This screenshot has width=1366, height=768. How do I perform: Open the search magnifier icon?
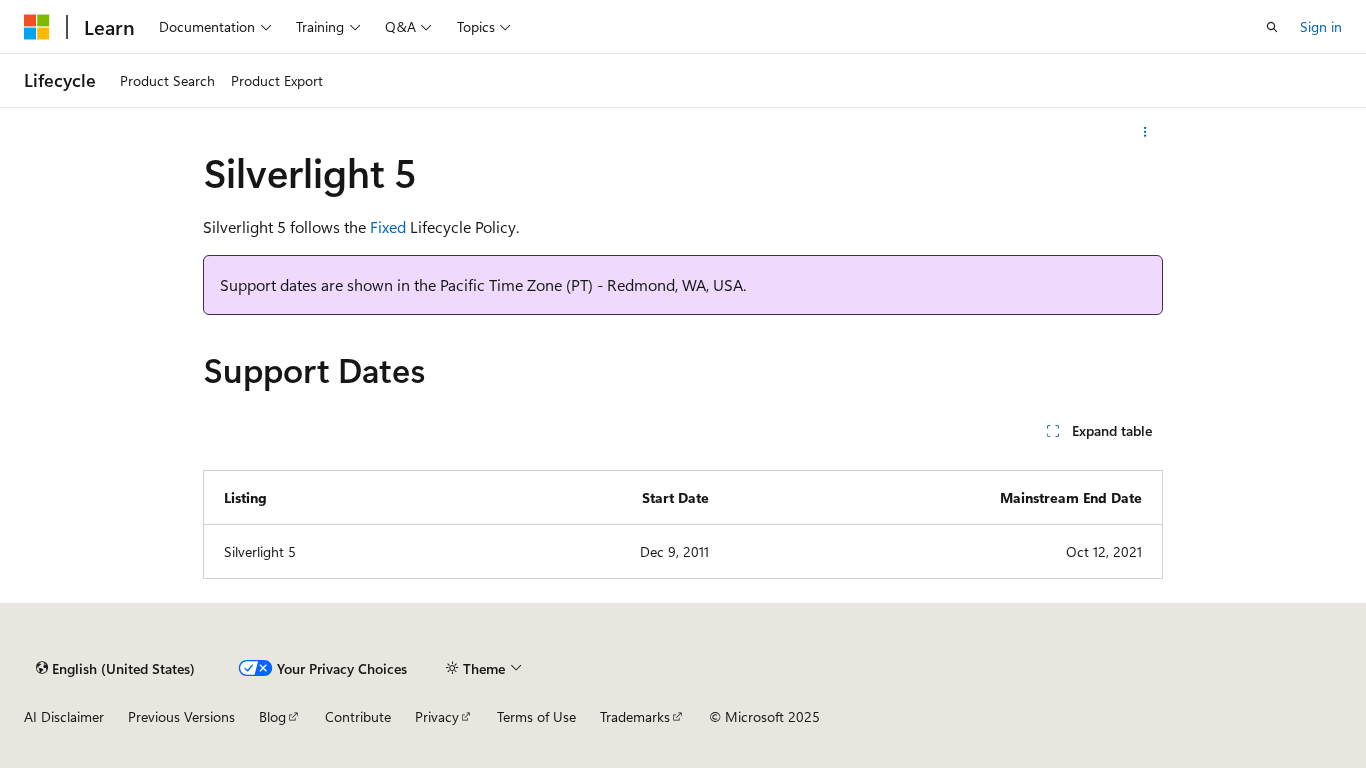click(1272, 27)
